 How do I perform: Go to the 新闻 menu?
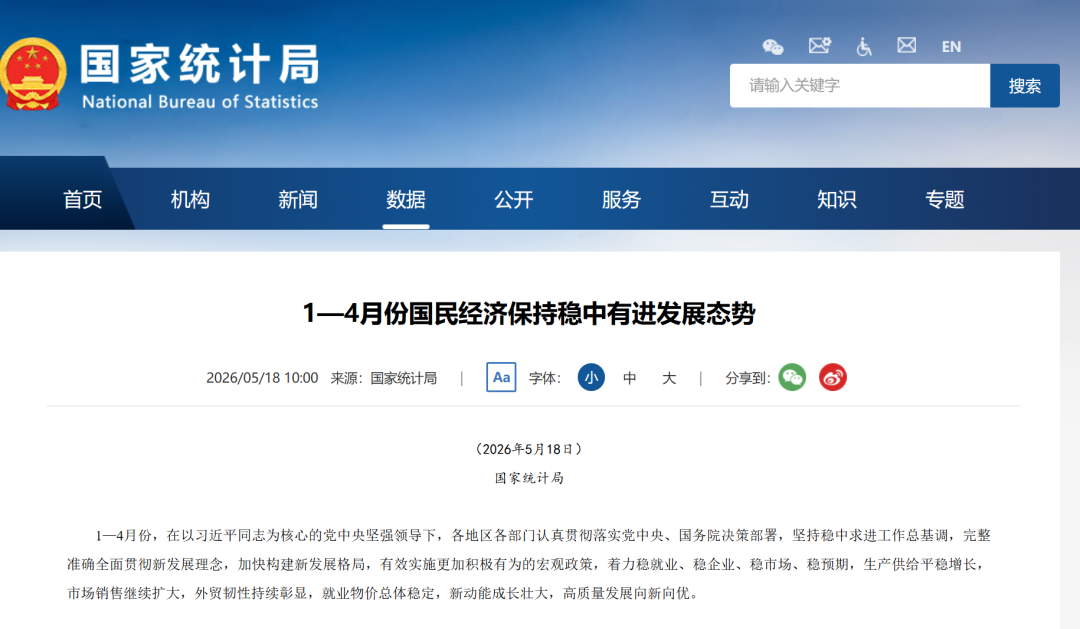point(298,200)
